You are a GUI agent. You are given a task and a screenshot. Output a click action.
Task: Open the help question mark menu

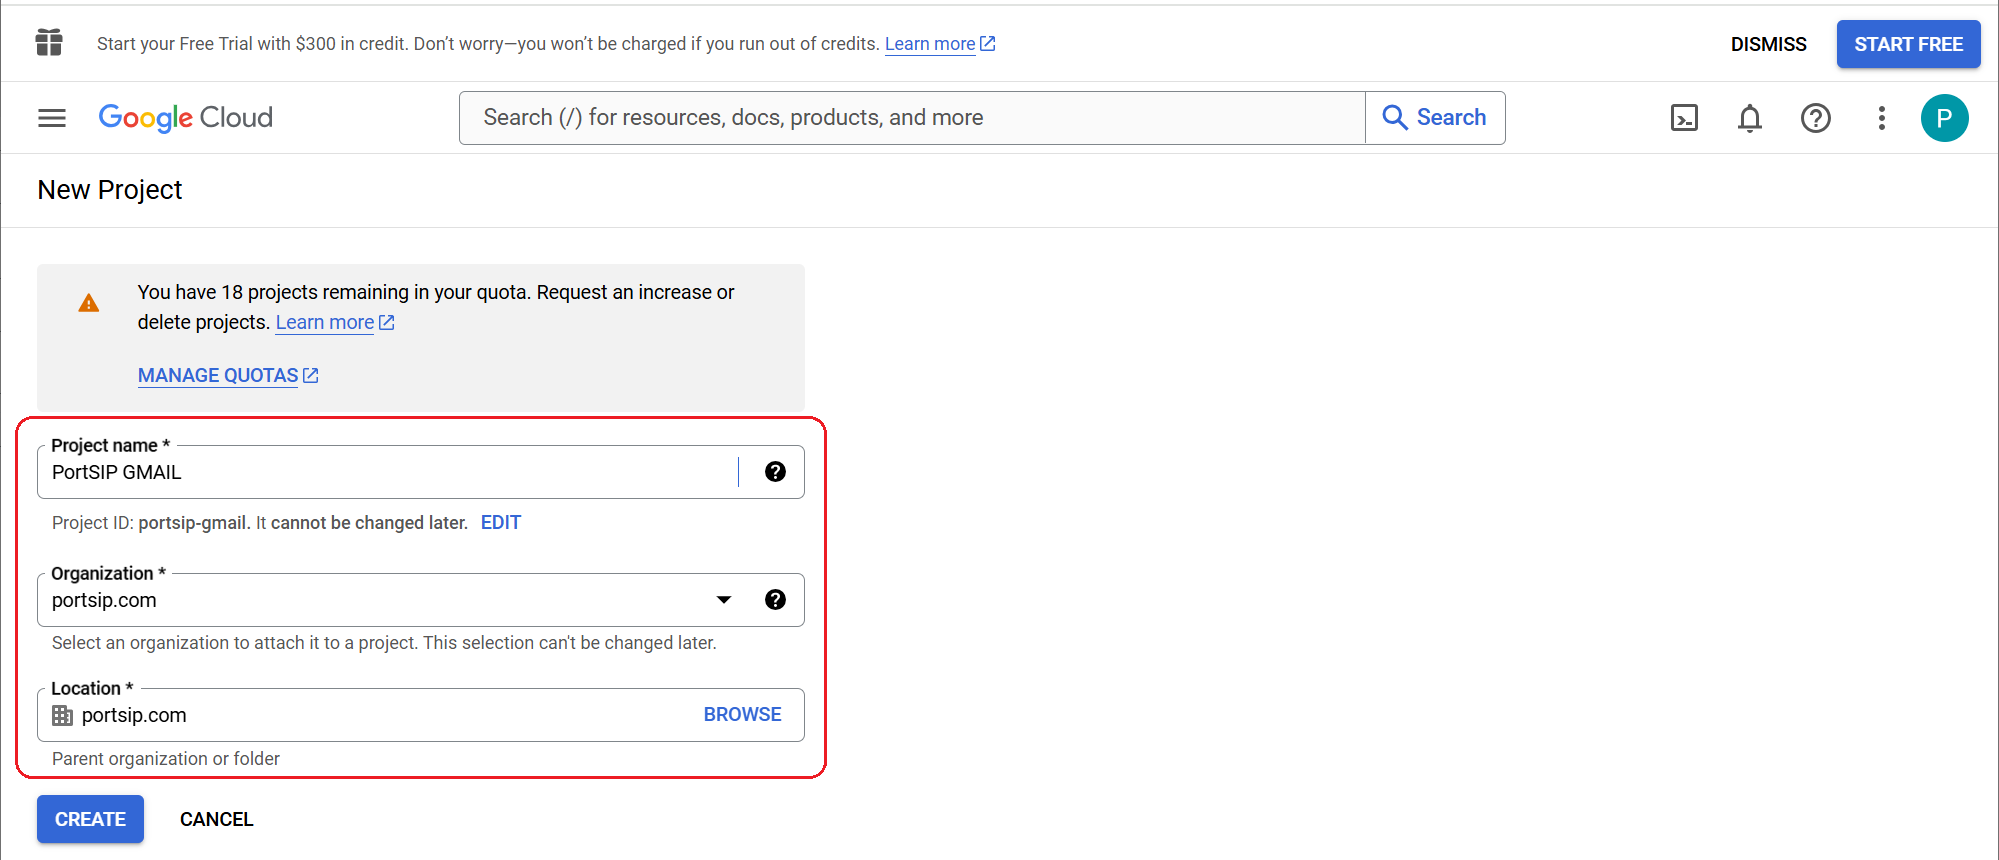(1815, 118)
